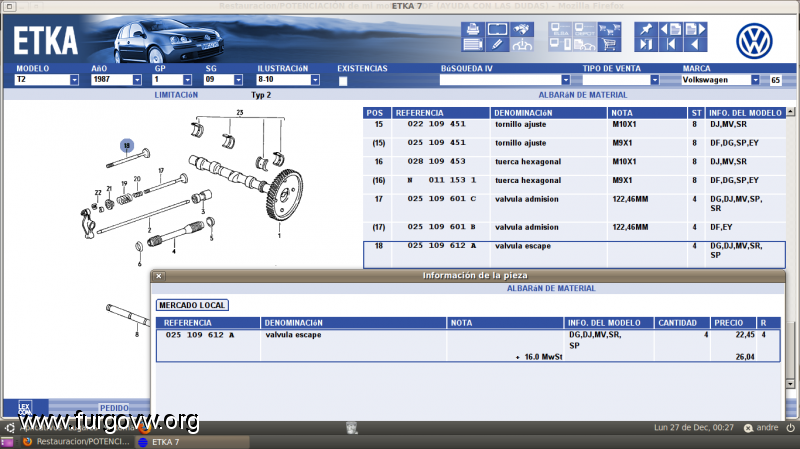The image size is (800, 449).
Task: Click the Ubuntu logo menu icon
Action: point(10,428)
